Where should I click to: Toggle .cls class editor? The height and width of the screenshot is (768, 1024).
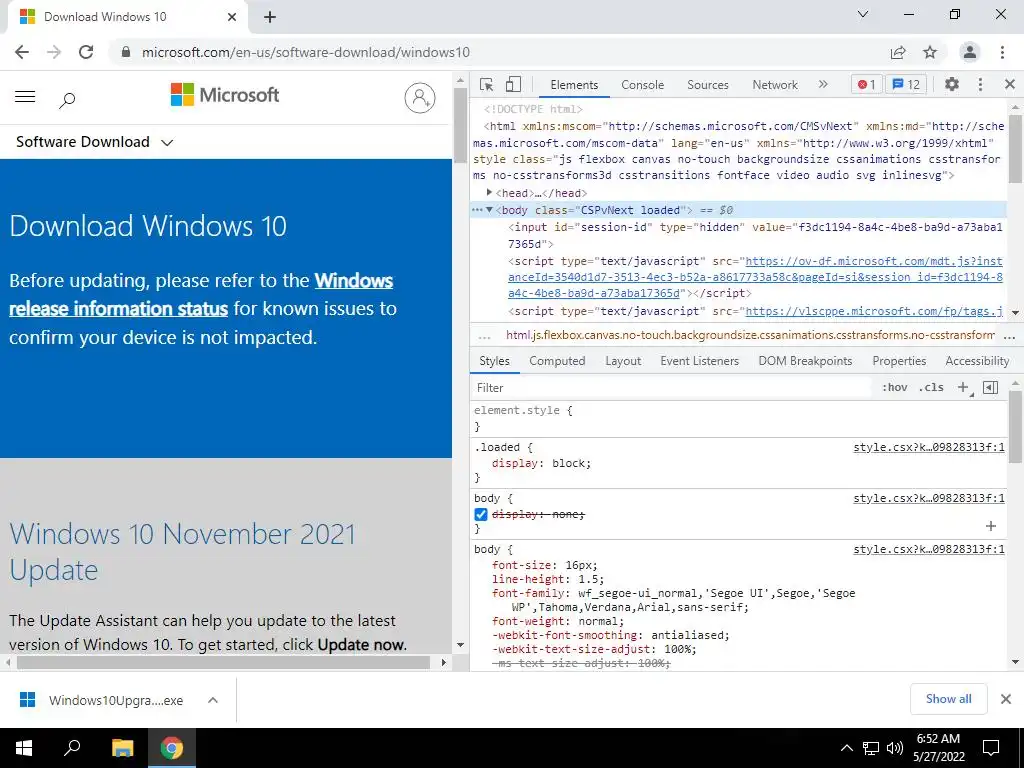[931, 387]
